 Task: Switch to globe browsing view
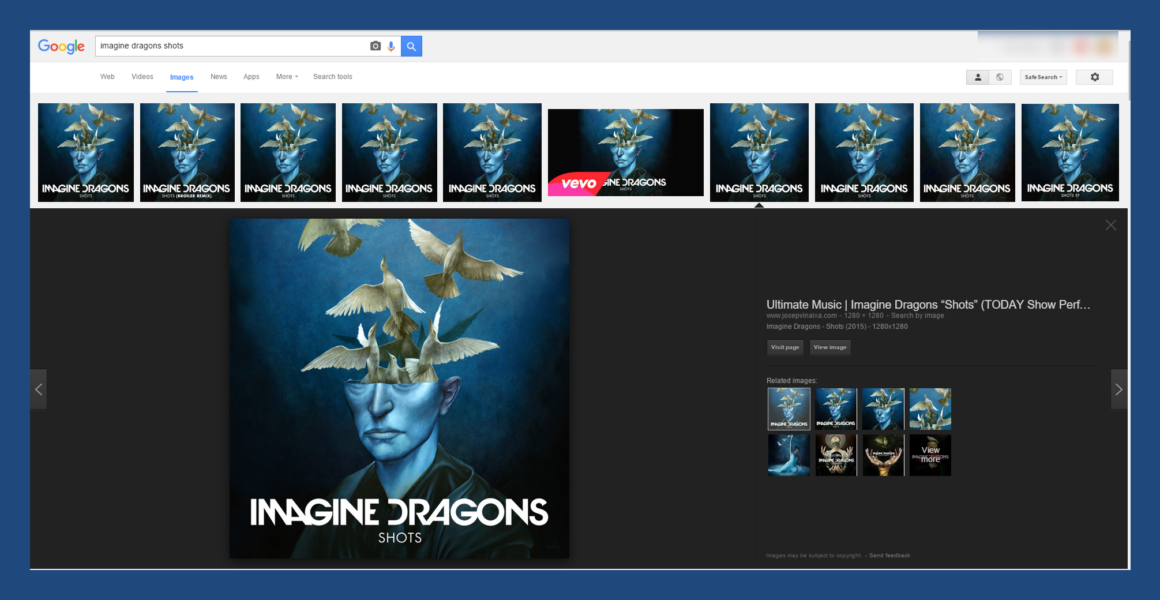click(x=1000, y=76)
